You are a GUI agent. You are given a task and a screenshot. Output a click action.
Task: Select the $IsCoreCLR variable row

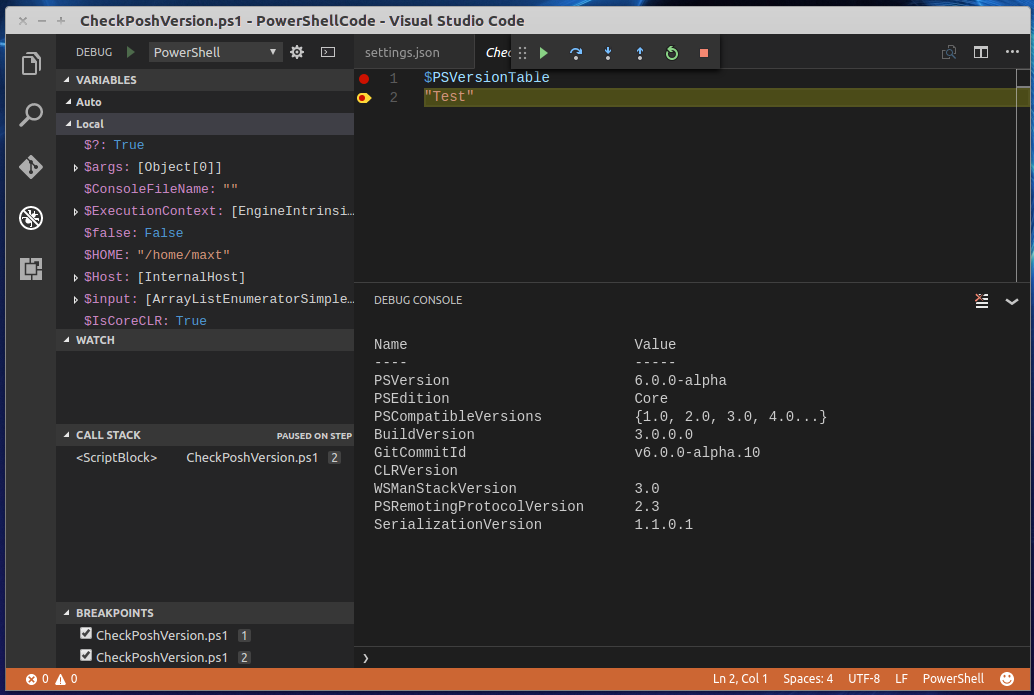point(205,320)
